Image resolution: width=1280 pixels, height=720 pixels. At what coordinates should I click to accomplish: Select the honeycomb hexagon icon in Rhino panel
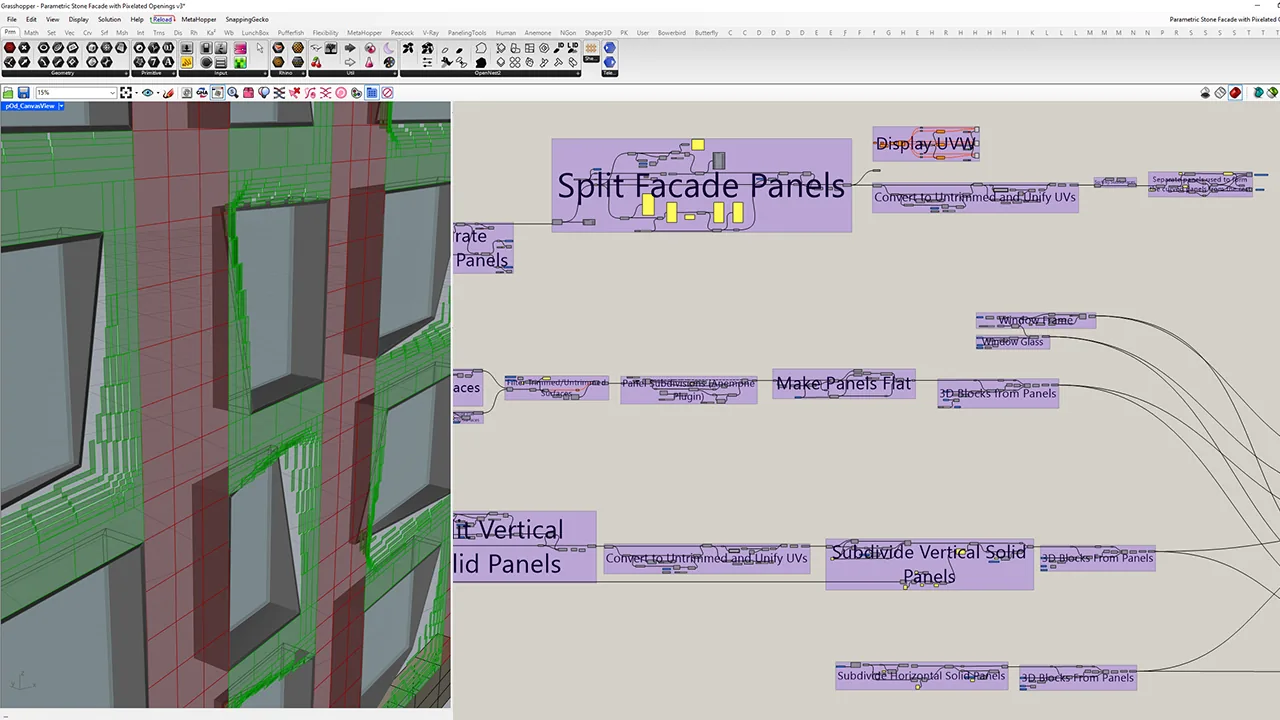[x=298, y=47]
